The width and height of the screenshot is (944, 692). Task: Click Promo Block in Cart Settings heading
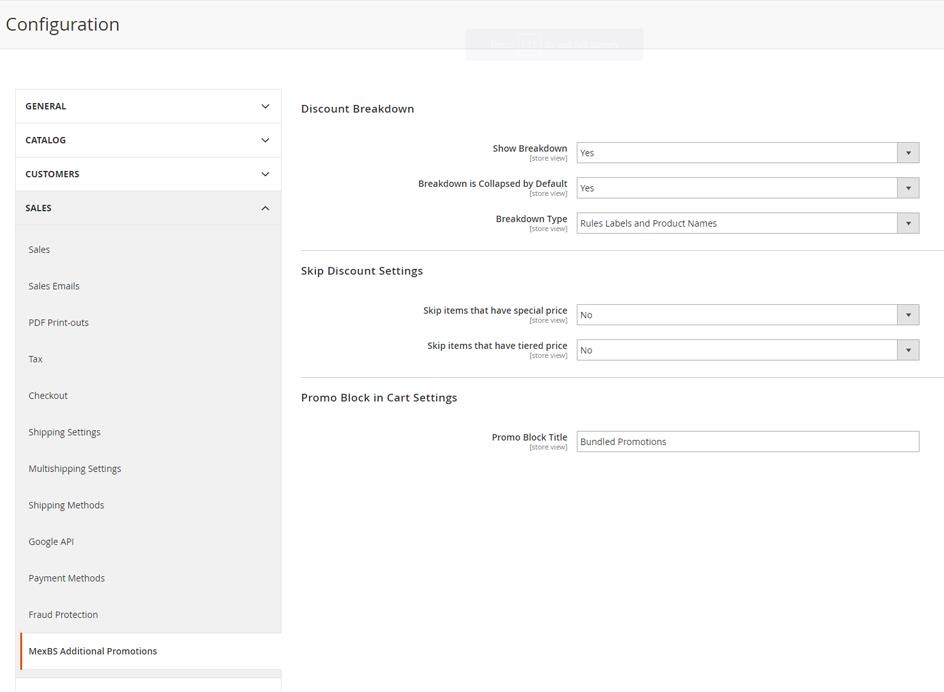click(x=379, y=397)
